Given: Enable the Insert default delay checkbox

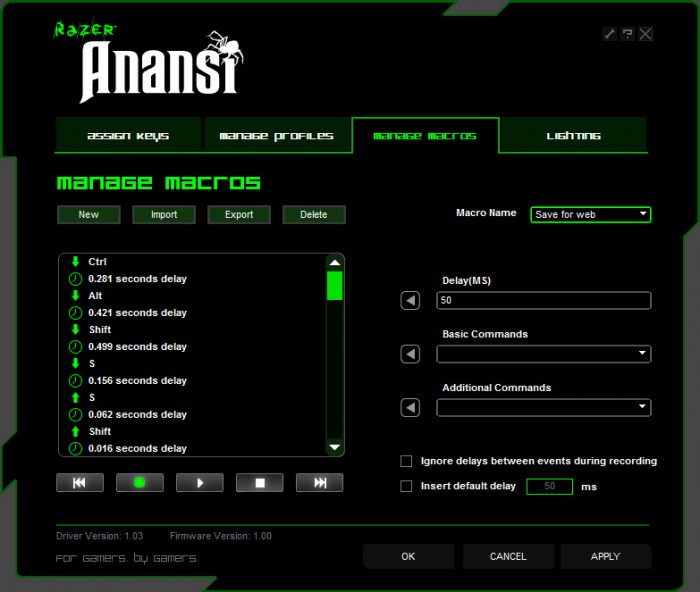Looking at the screenshot, I should pyautogui.click(x=406, y=486).
